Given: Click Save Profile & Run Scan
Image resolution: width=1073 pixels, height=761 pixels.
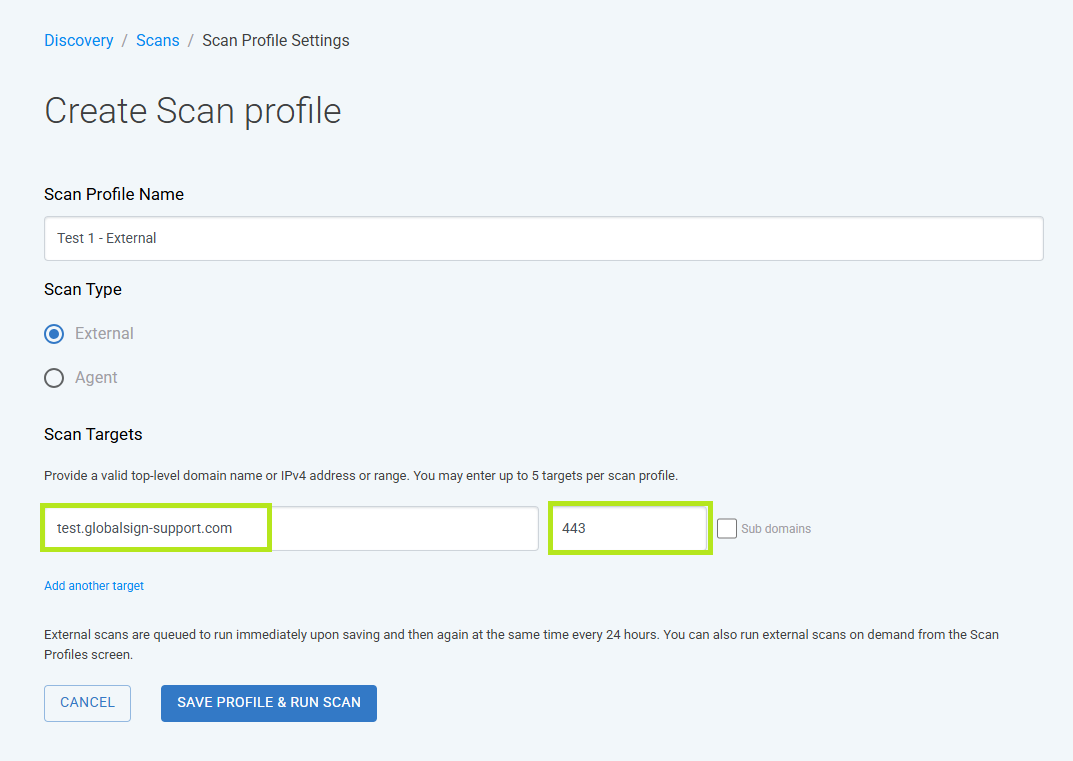Looking at the screenshot, I should (269, 703).
